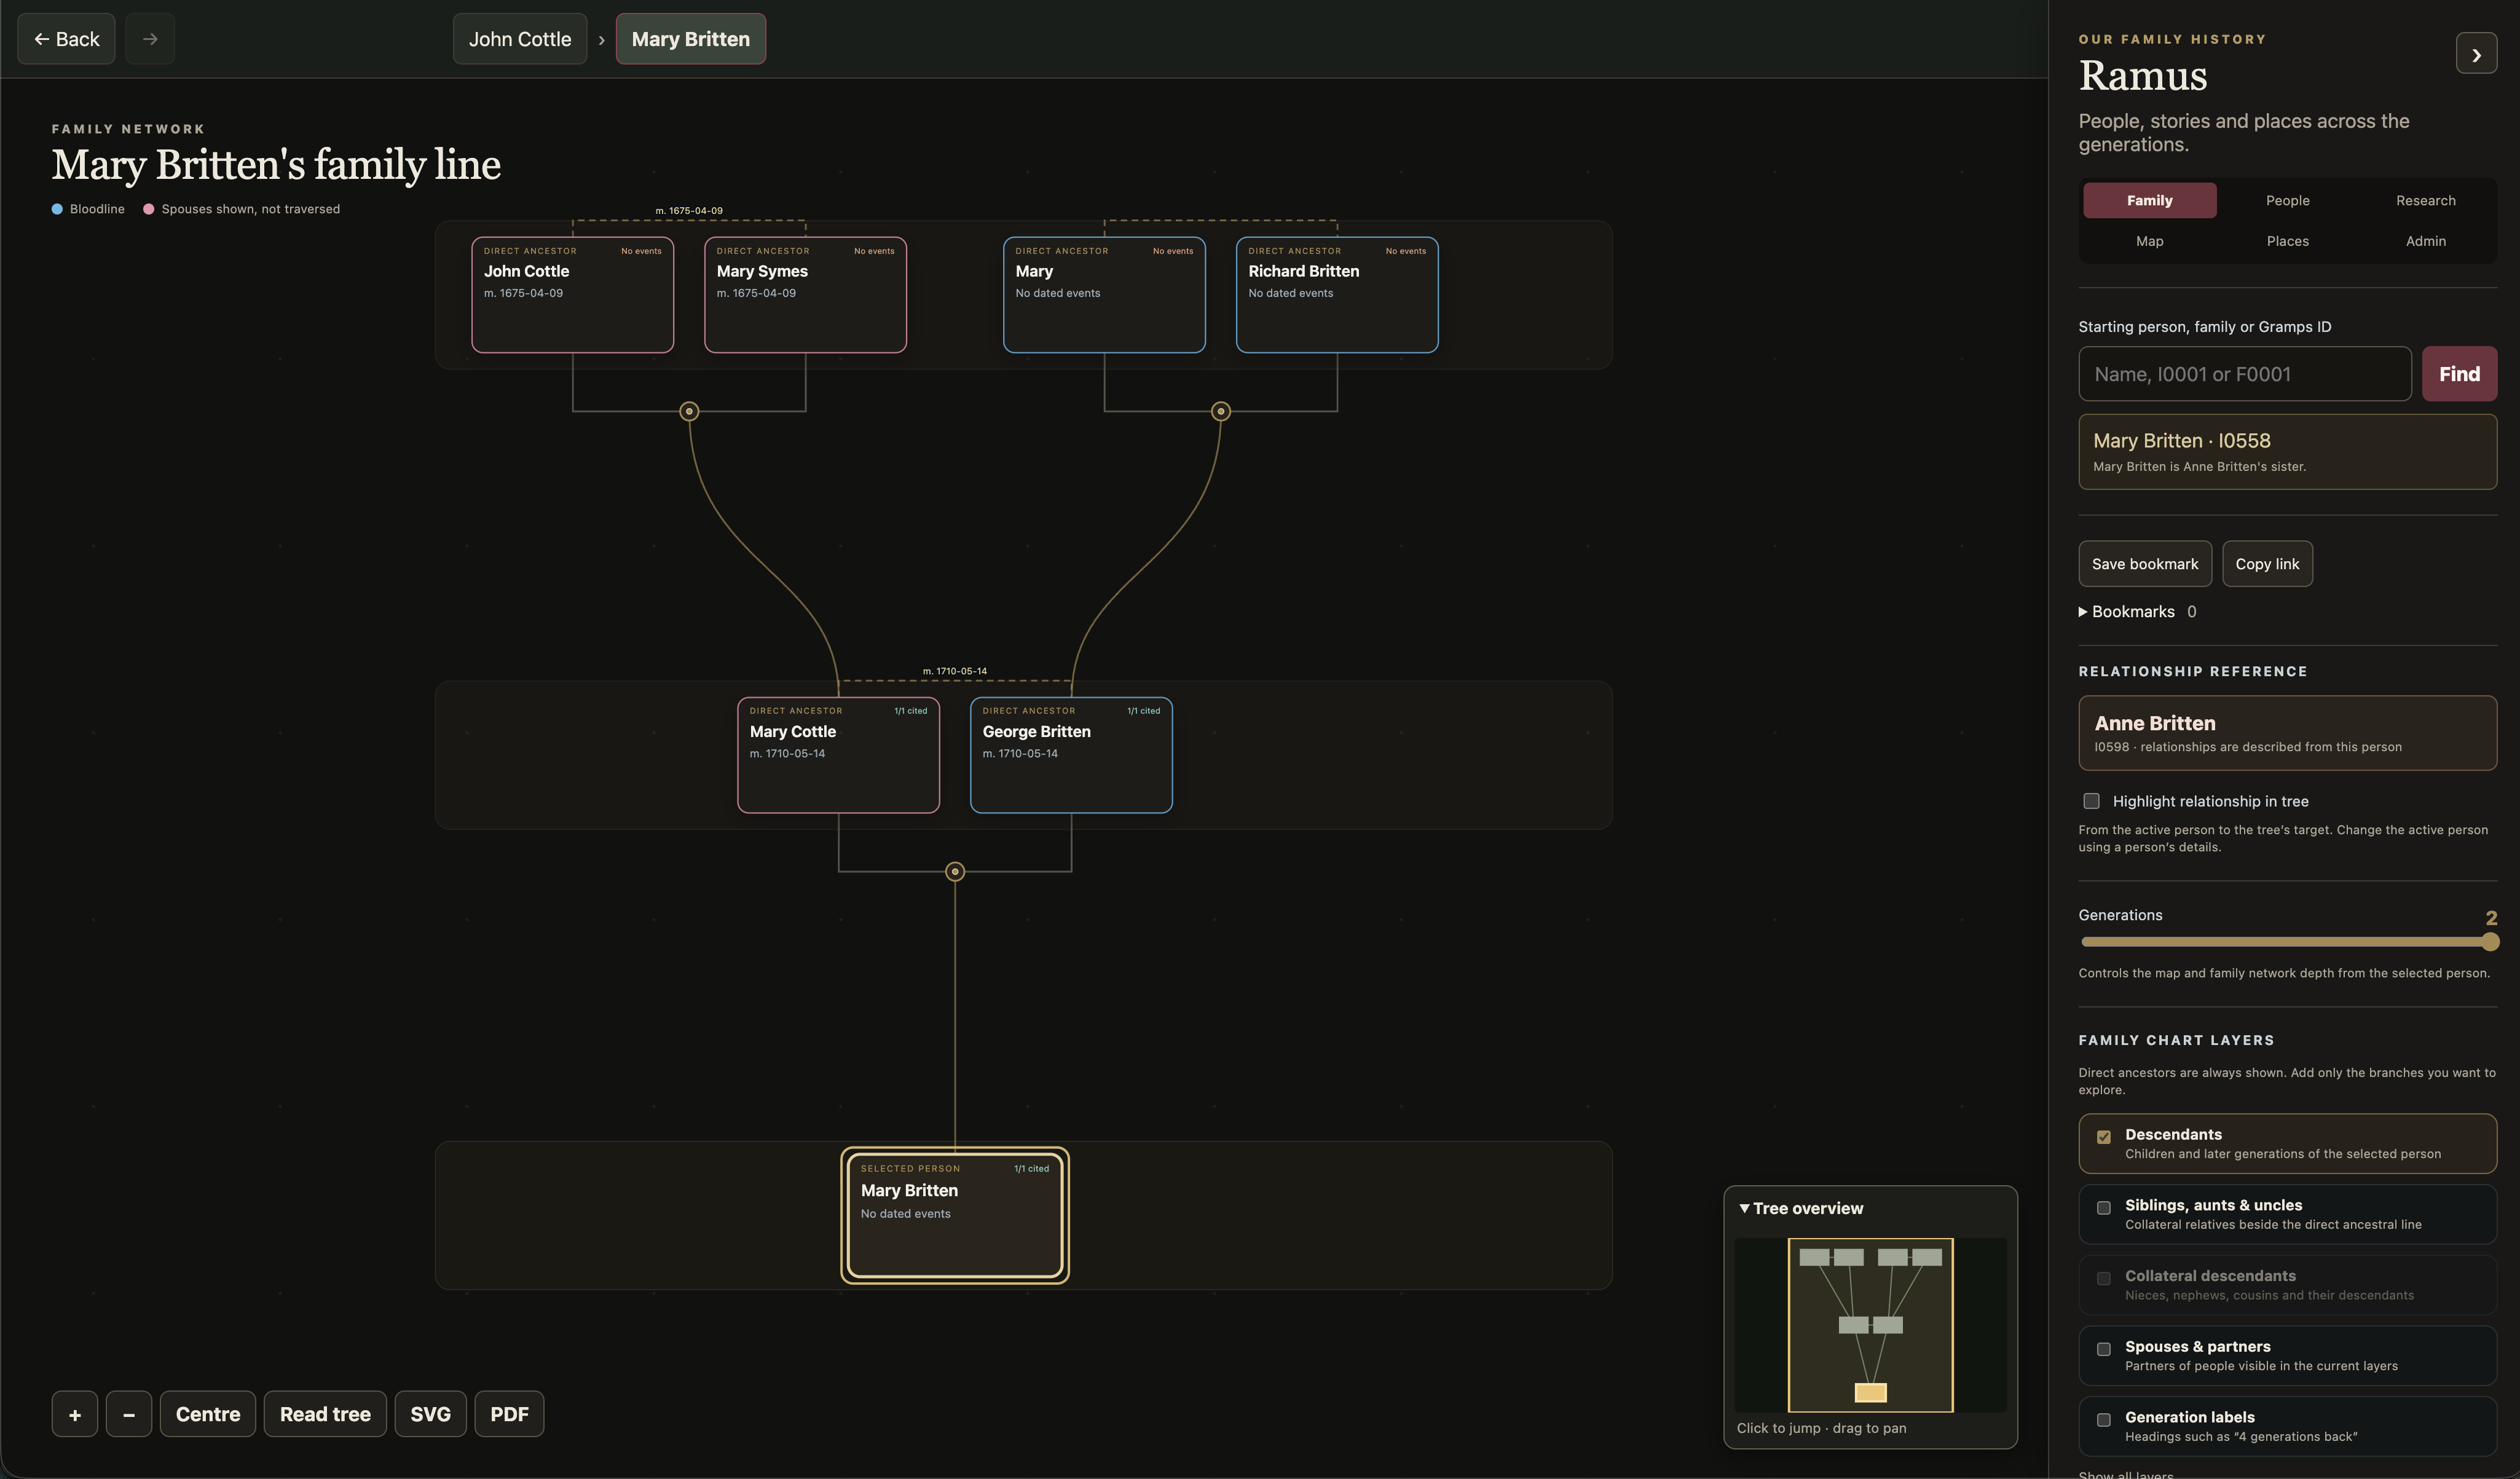Click the family node below John Cottle
2520x1479 pixels.
click(x=689, y=411)
